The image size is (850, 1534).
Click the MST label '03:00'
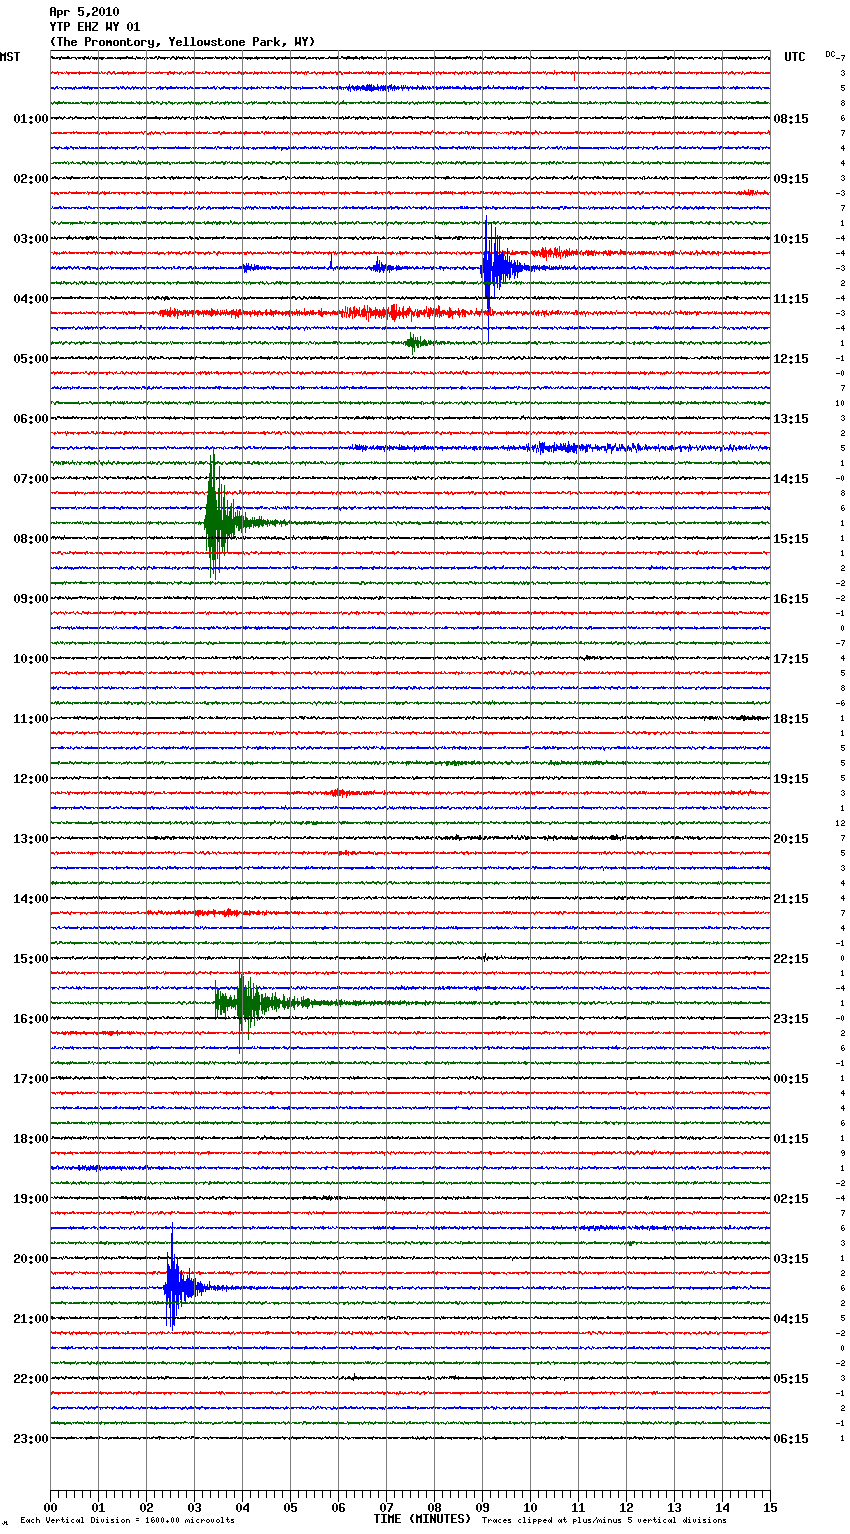pos(30,239)
